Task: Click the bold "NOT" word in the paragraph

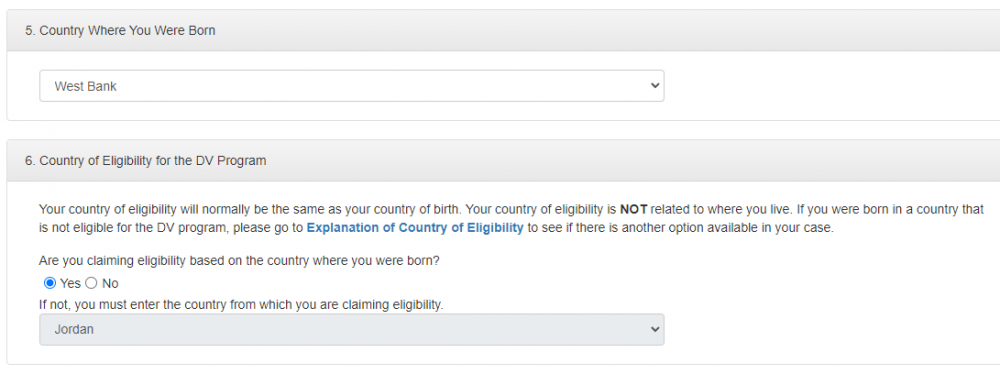Action: coord(633,209)
